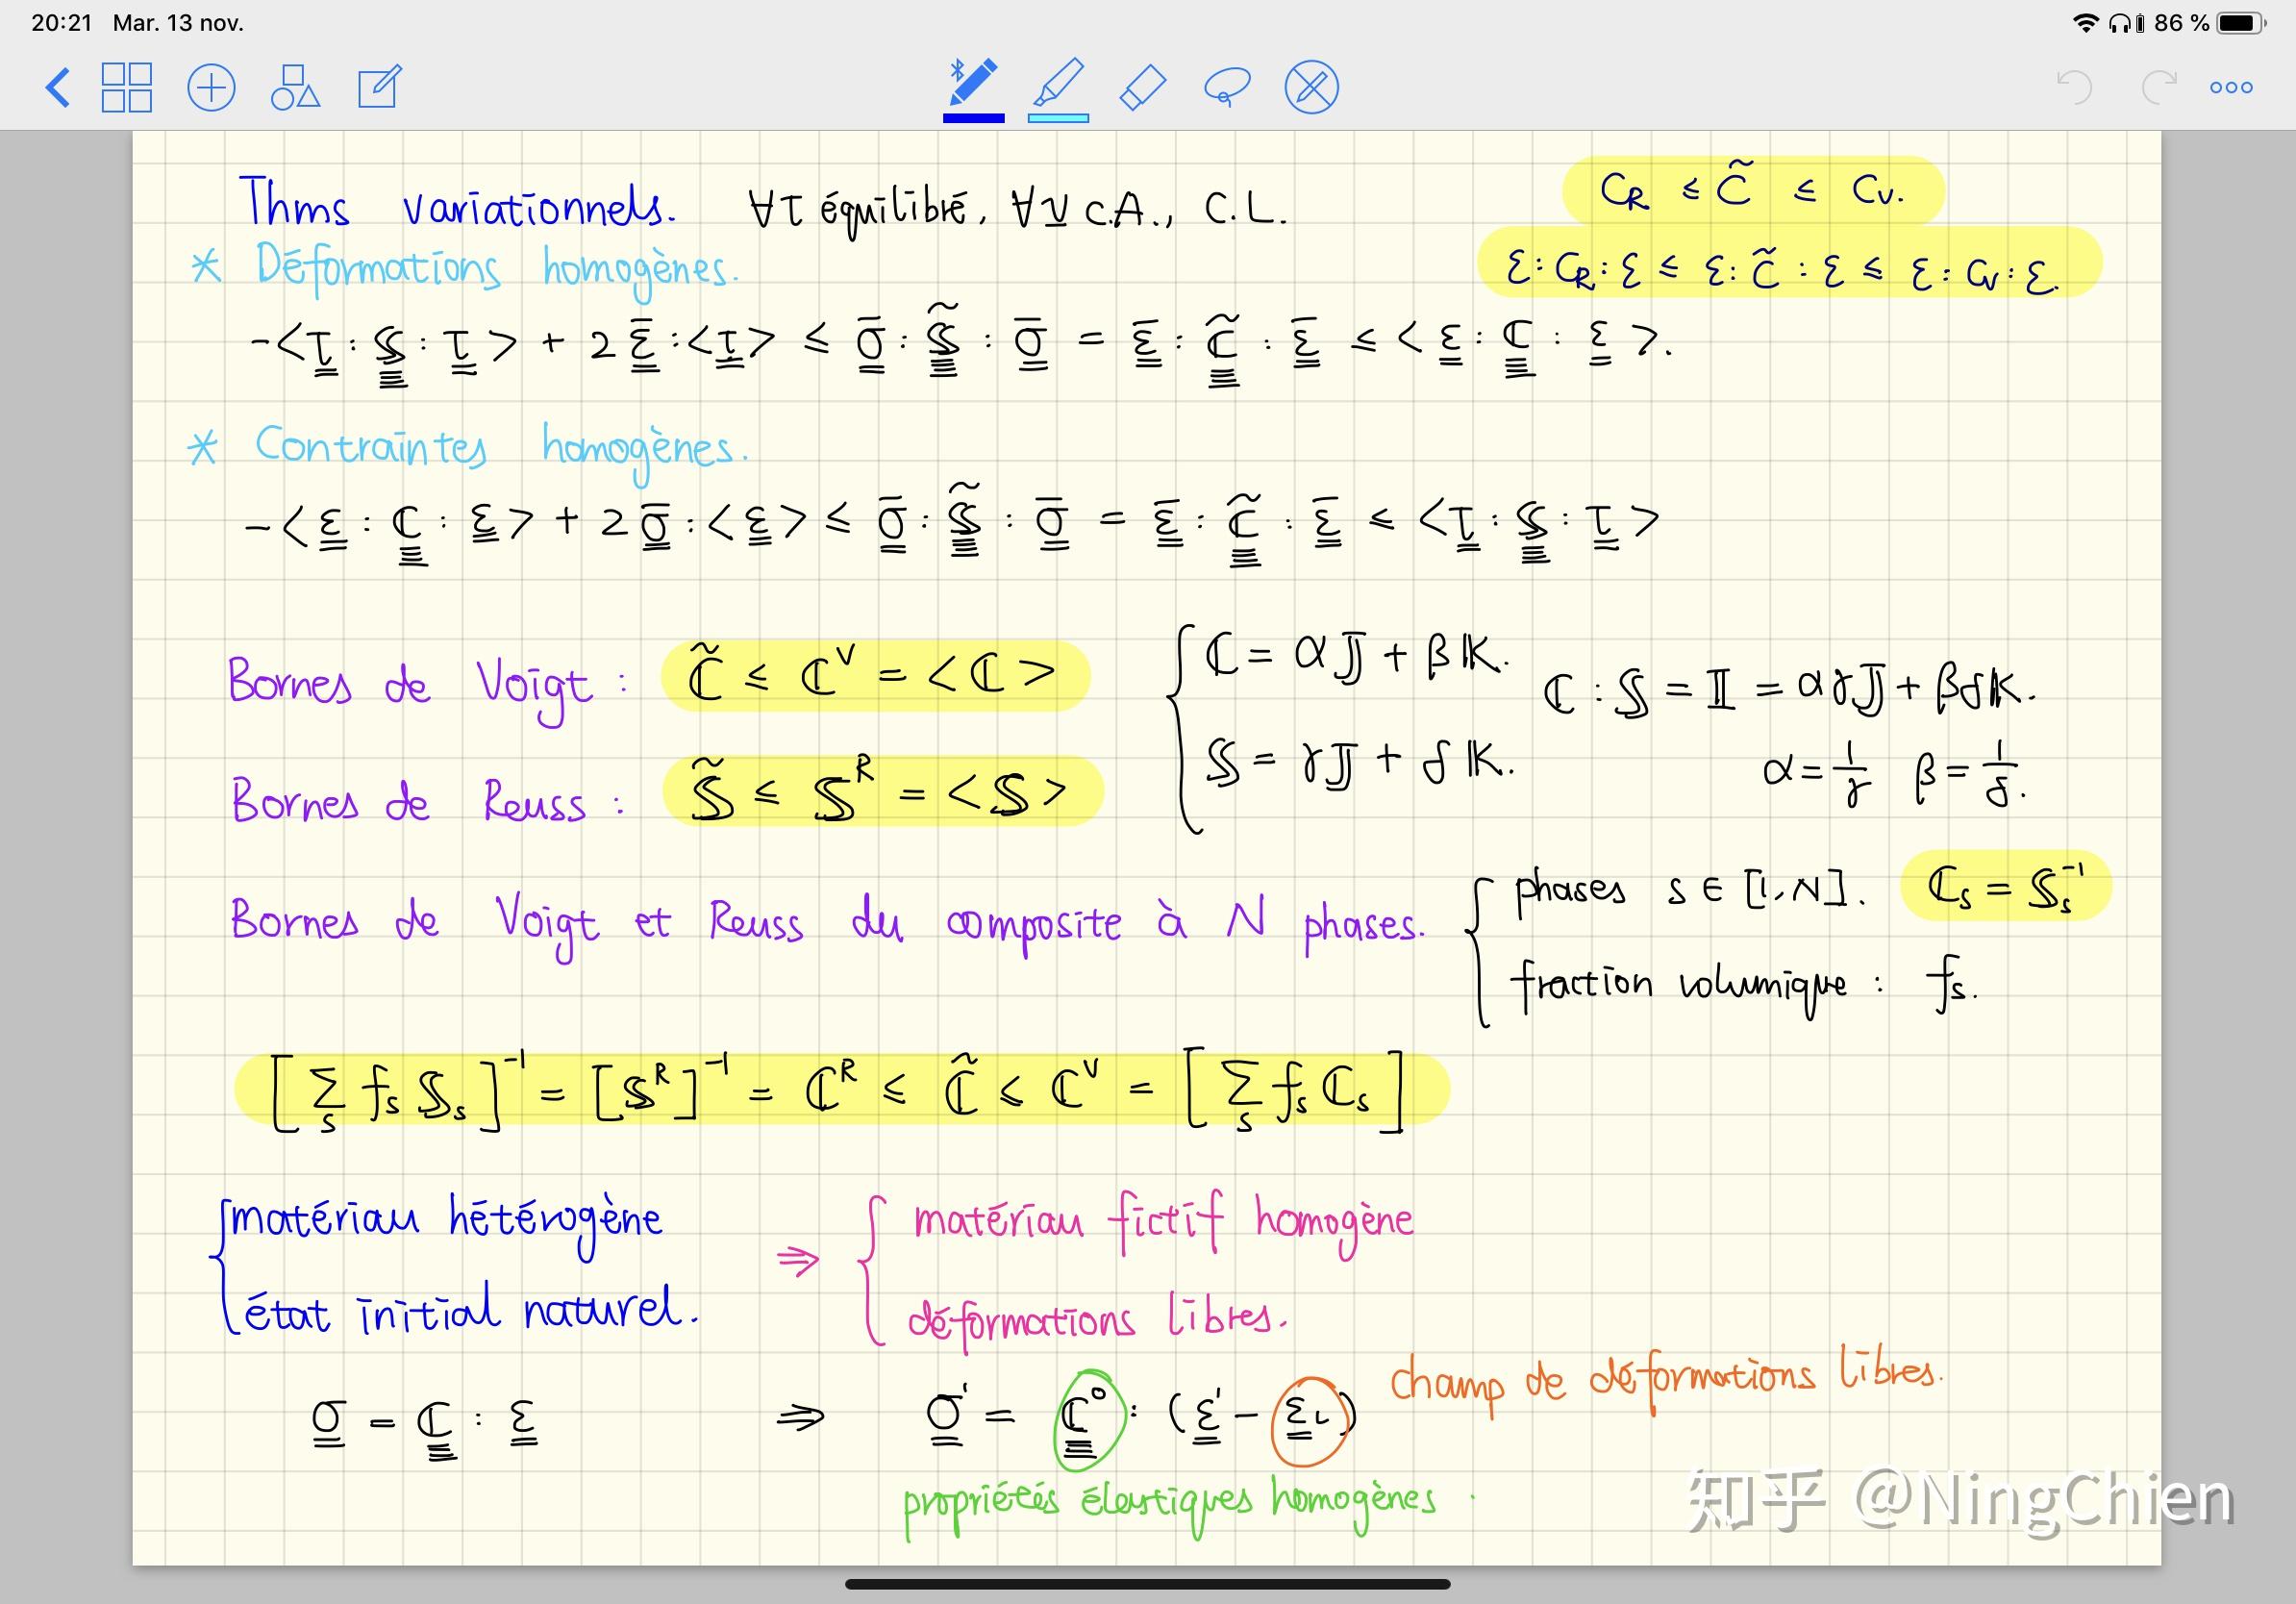
Task: Tap the green-circled C° symbol
Action: (x=1090, y=1419)
